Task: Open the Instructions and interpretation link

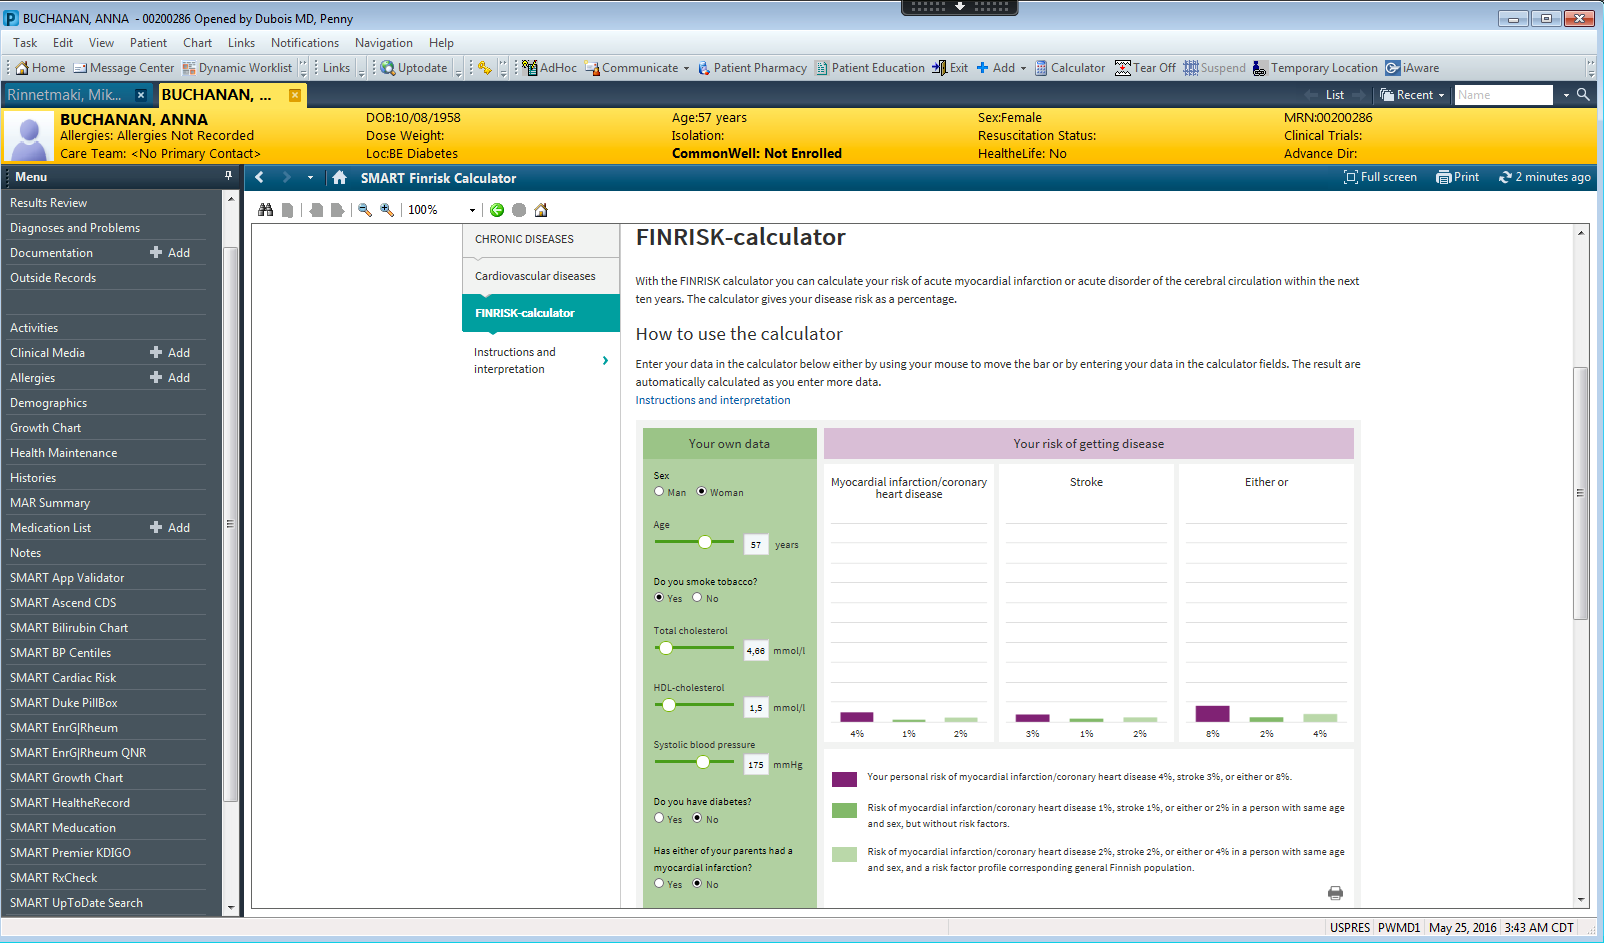Action: 713,400
